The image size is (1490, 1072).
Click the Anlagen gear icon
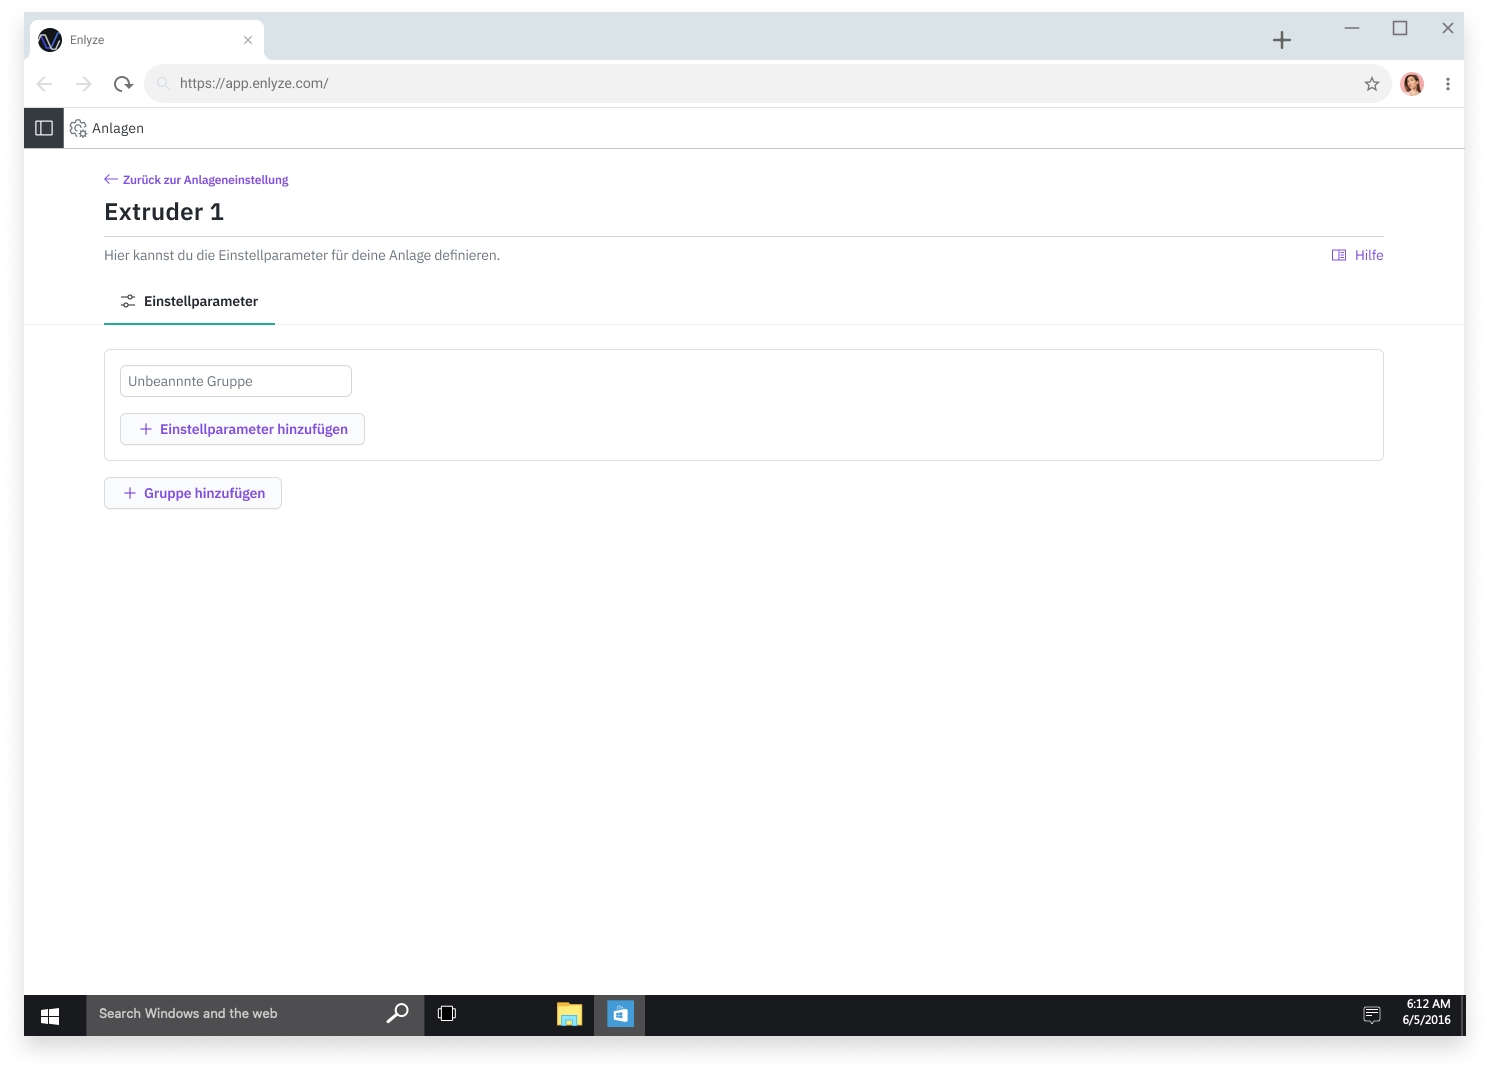click(78, 128)
